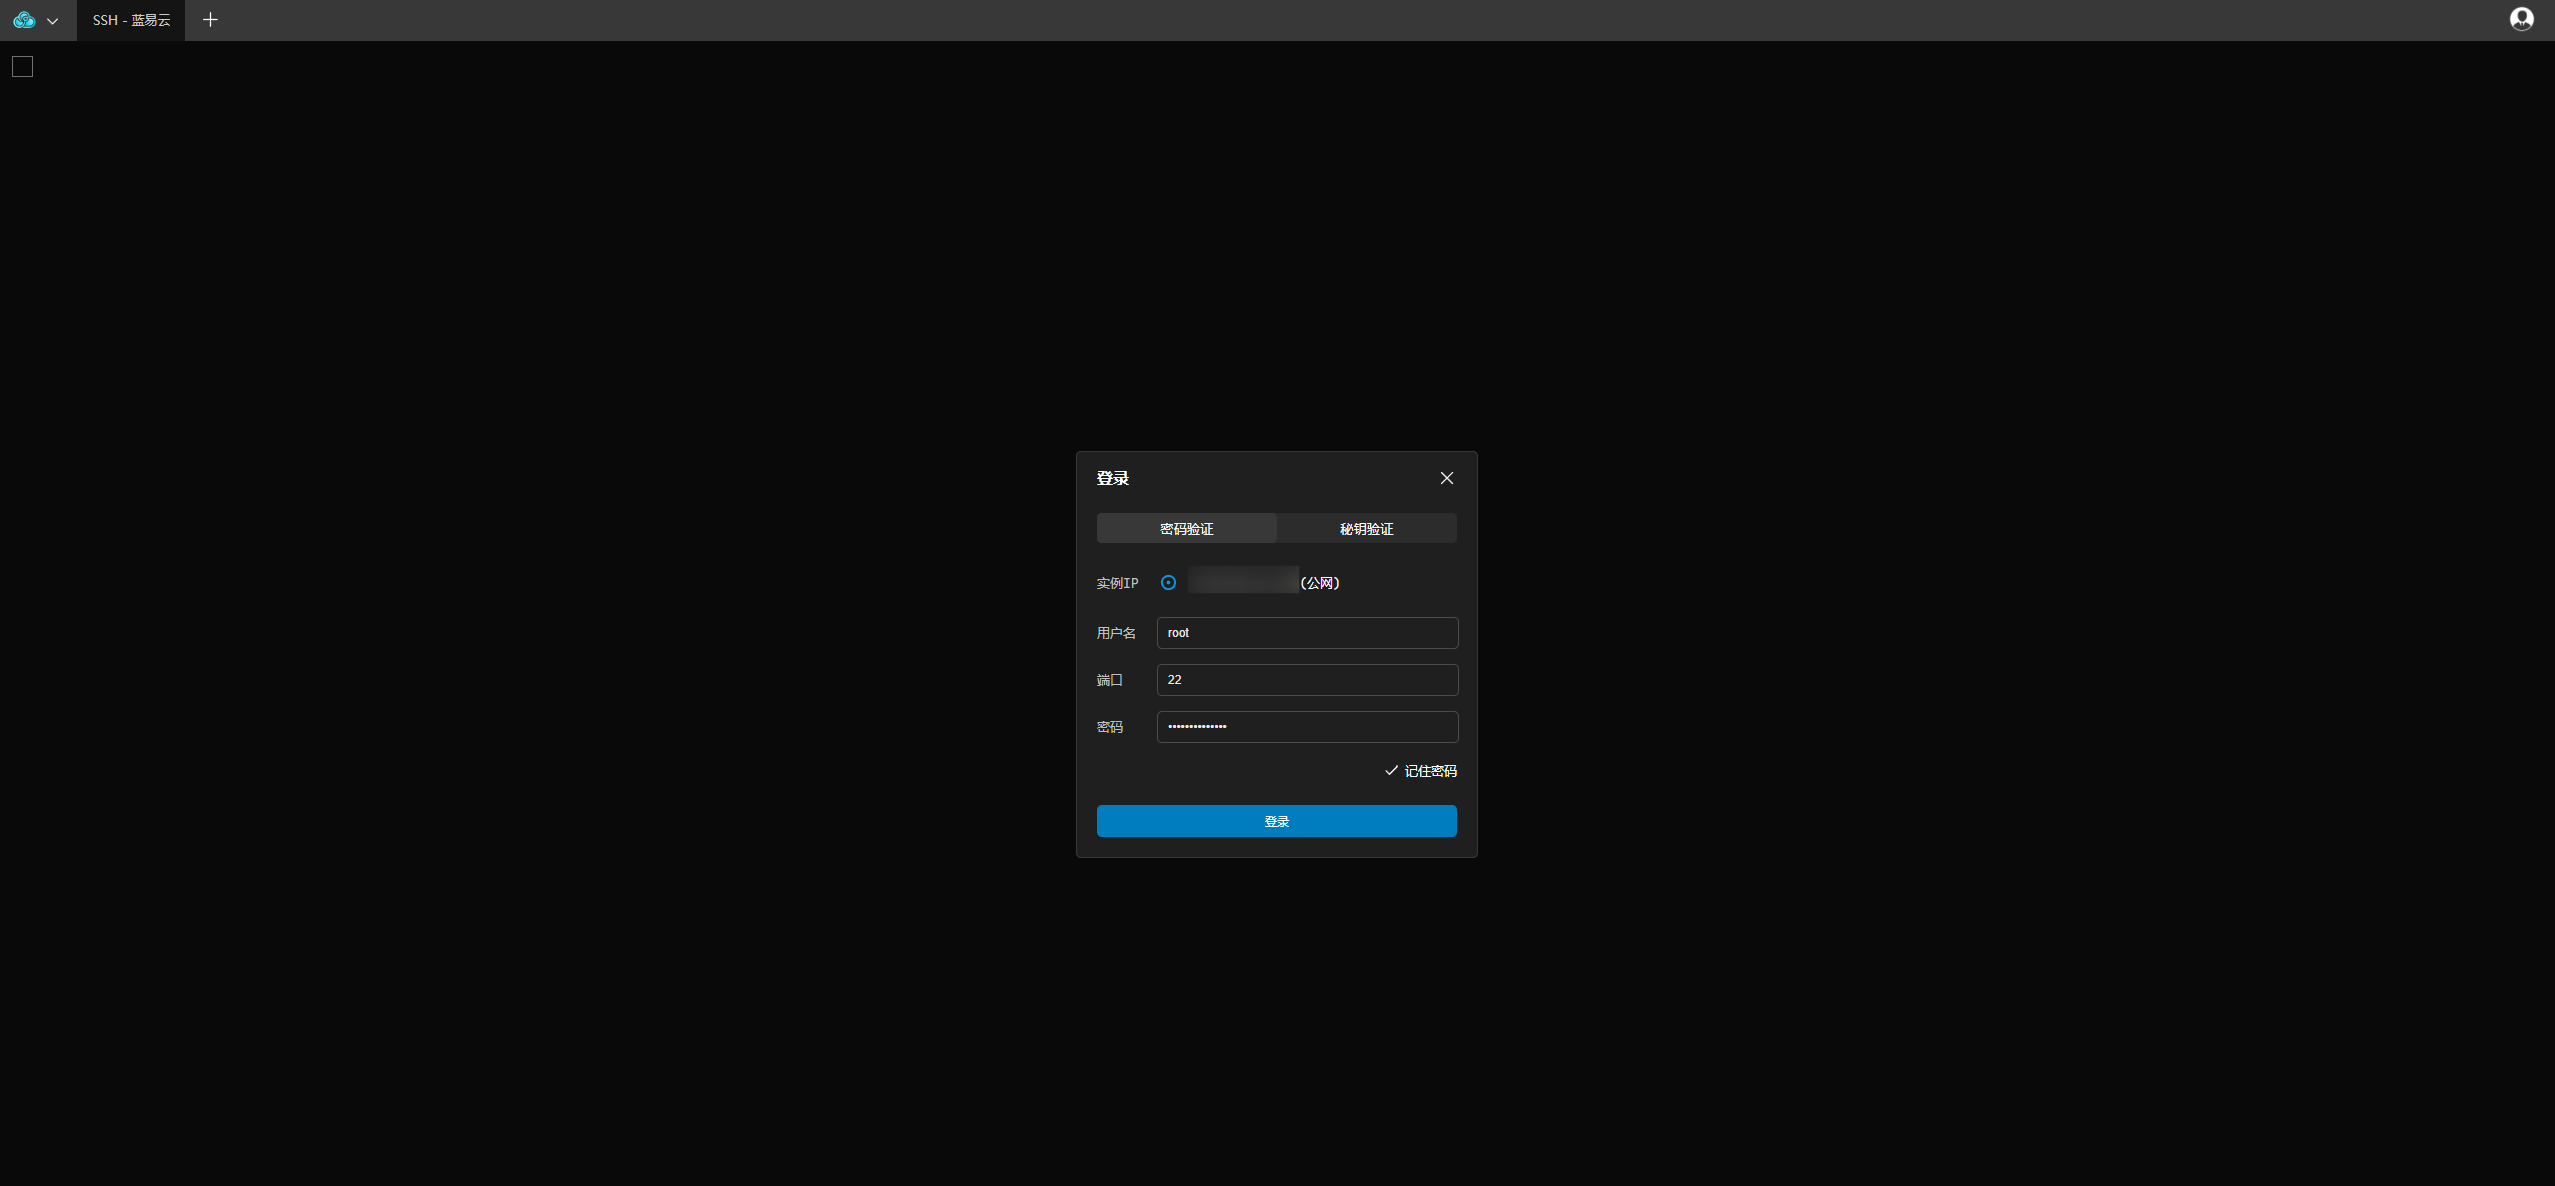Click the 实例IP label
The width and height of the screenshot is (2555, 1186).
point(1117,583)
